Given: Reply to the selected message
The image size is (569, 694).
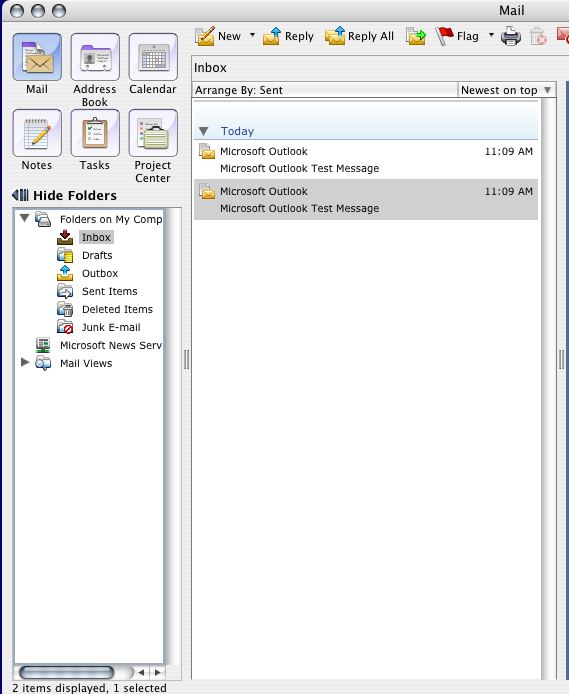Looking at the screenshot, I should click(x=288, y=36).
